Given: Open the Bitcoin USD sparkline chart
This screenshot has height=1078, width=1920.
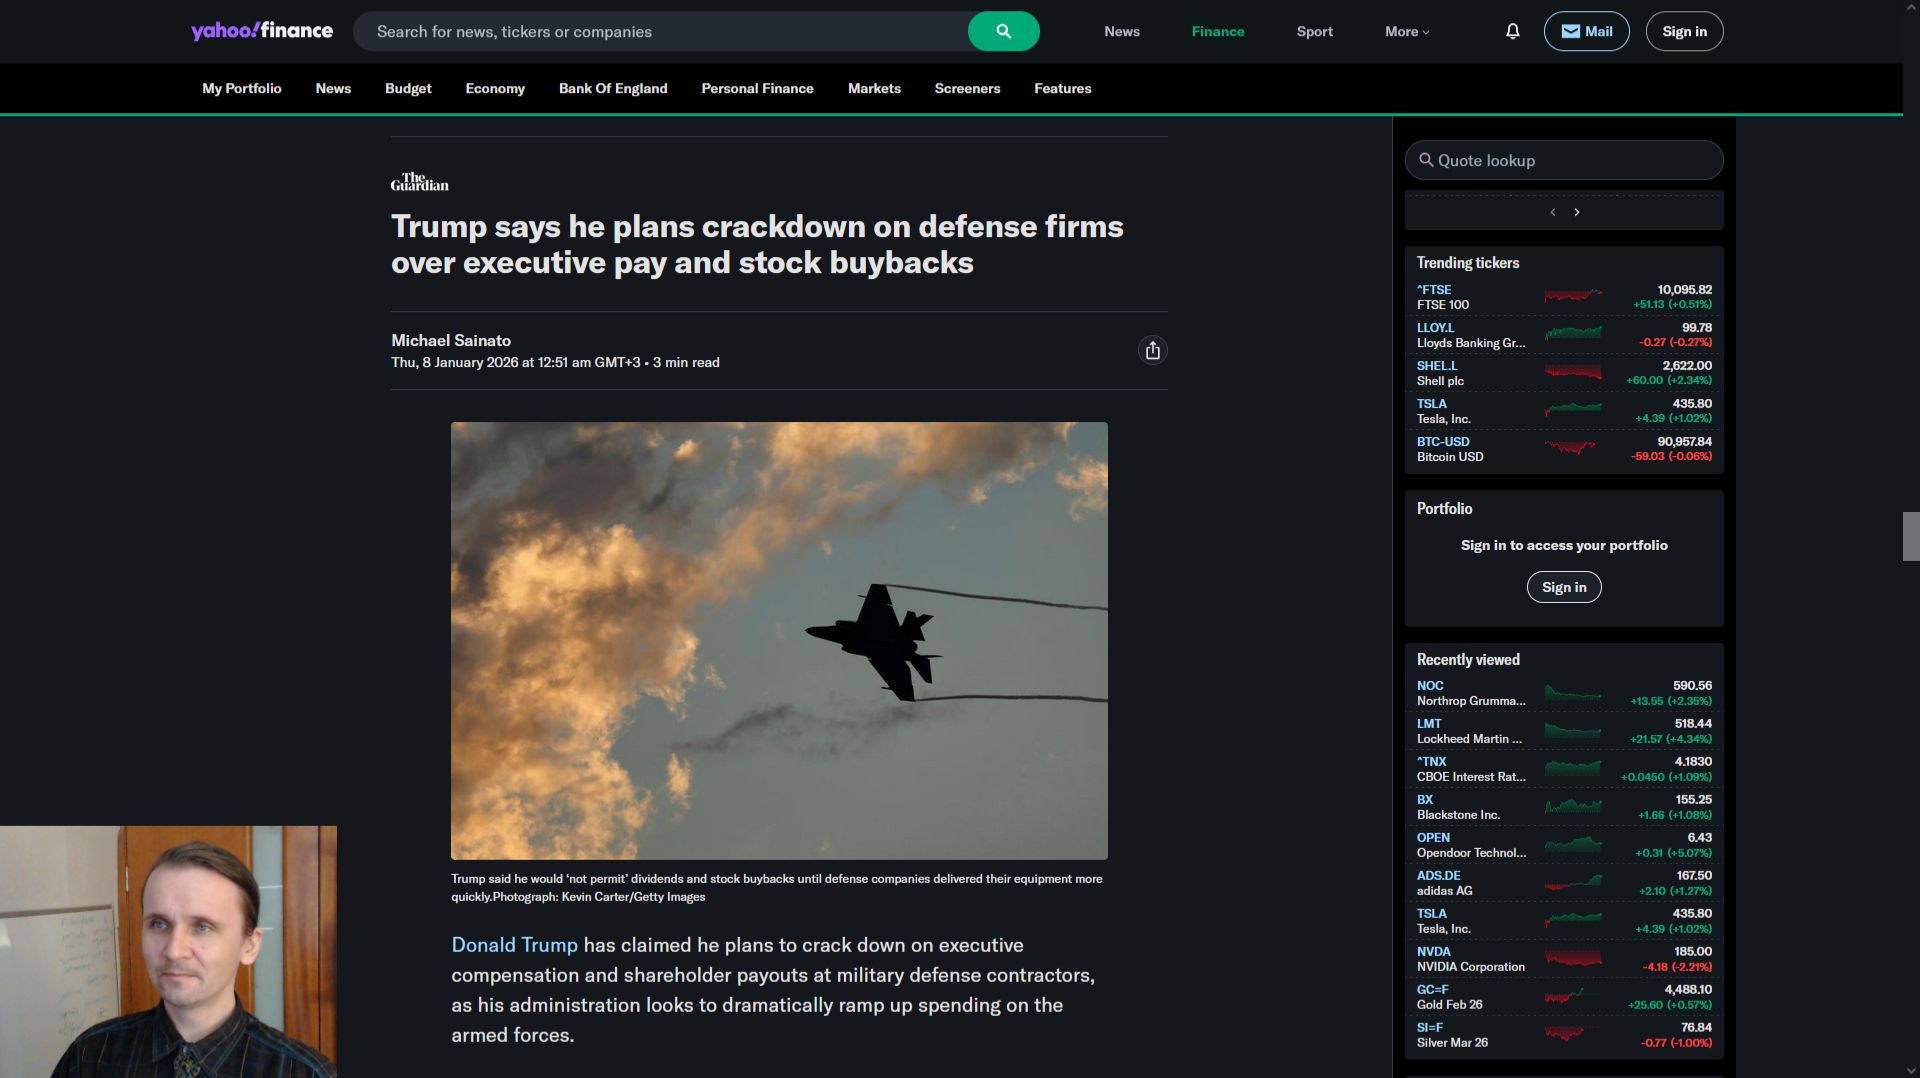Looking at the screenshot, I should [x=1573, y=448].
